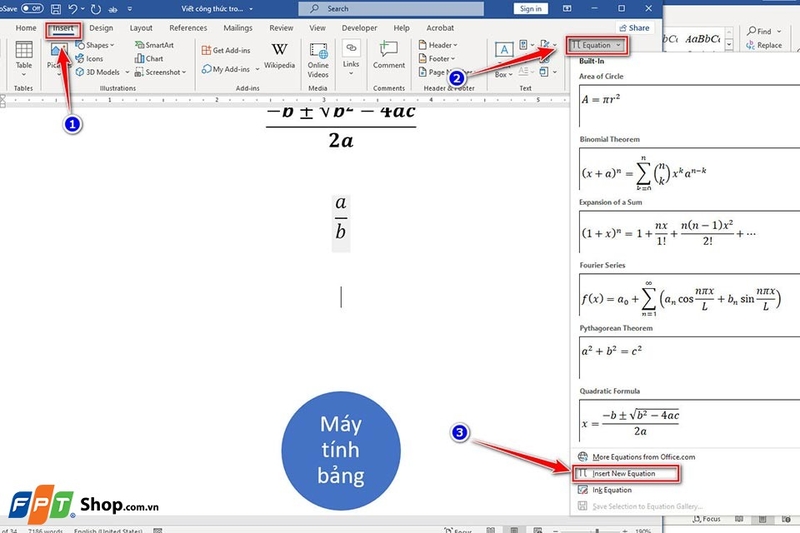The image size is (800, 533).
Task: Switch to the Design tab
Action: (x=101, y=28)
